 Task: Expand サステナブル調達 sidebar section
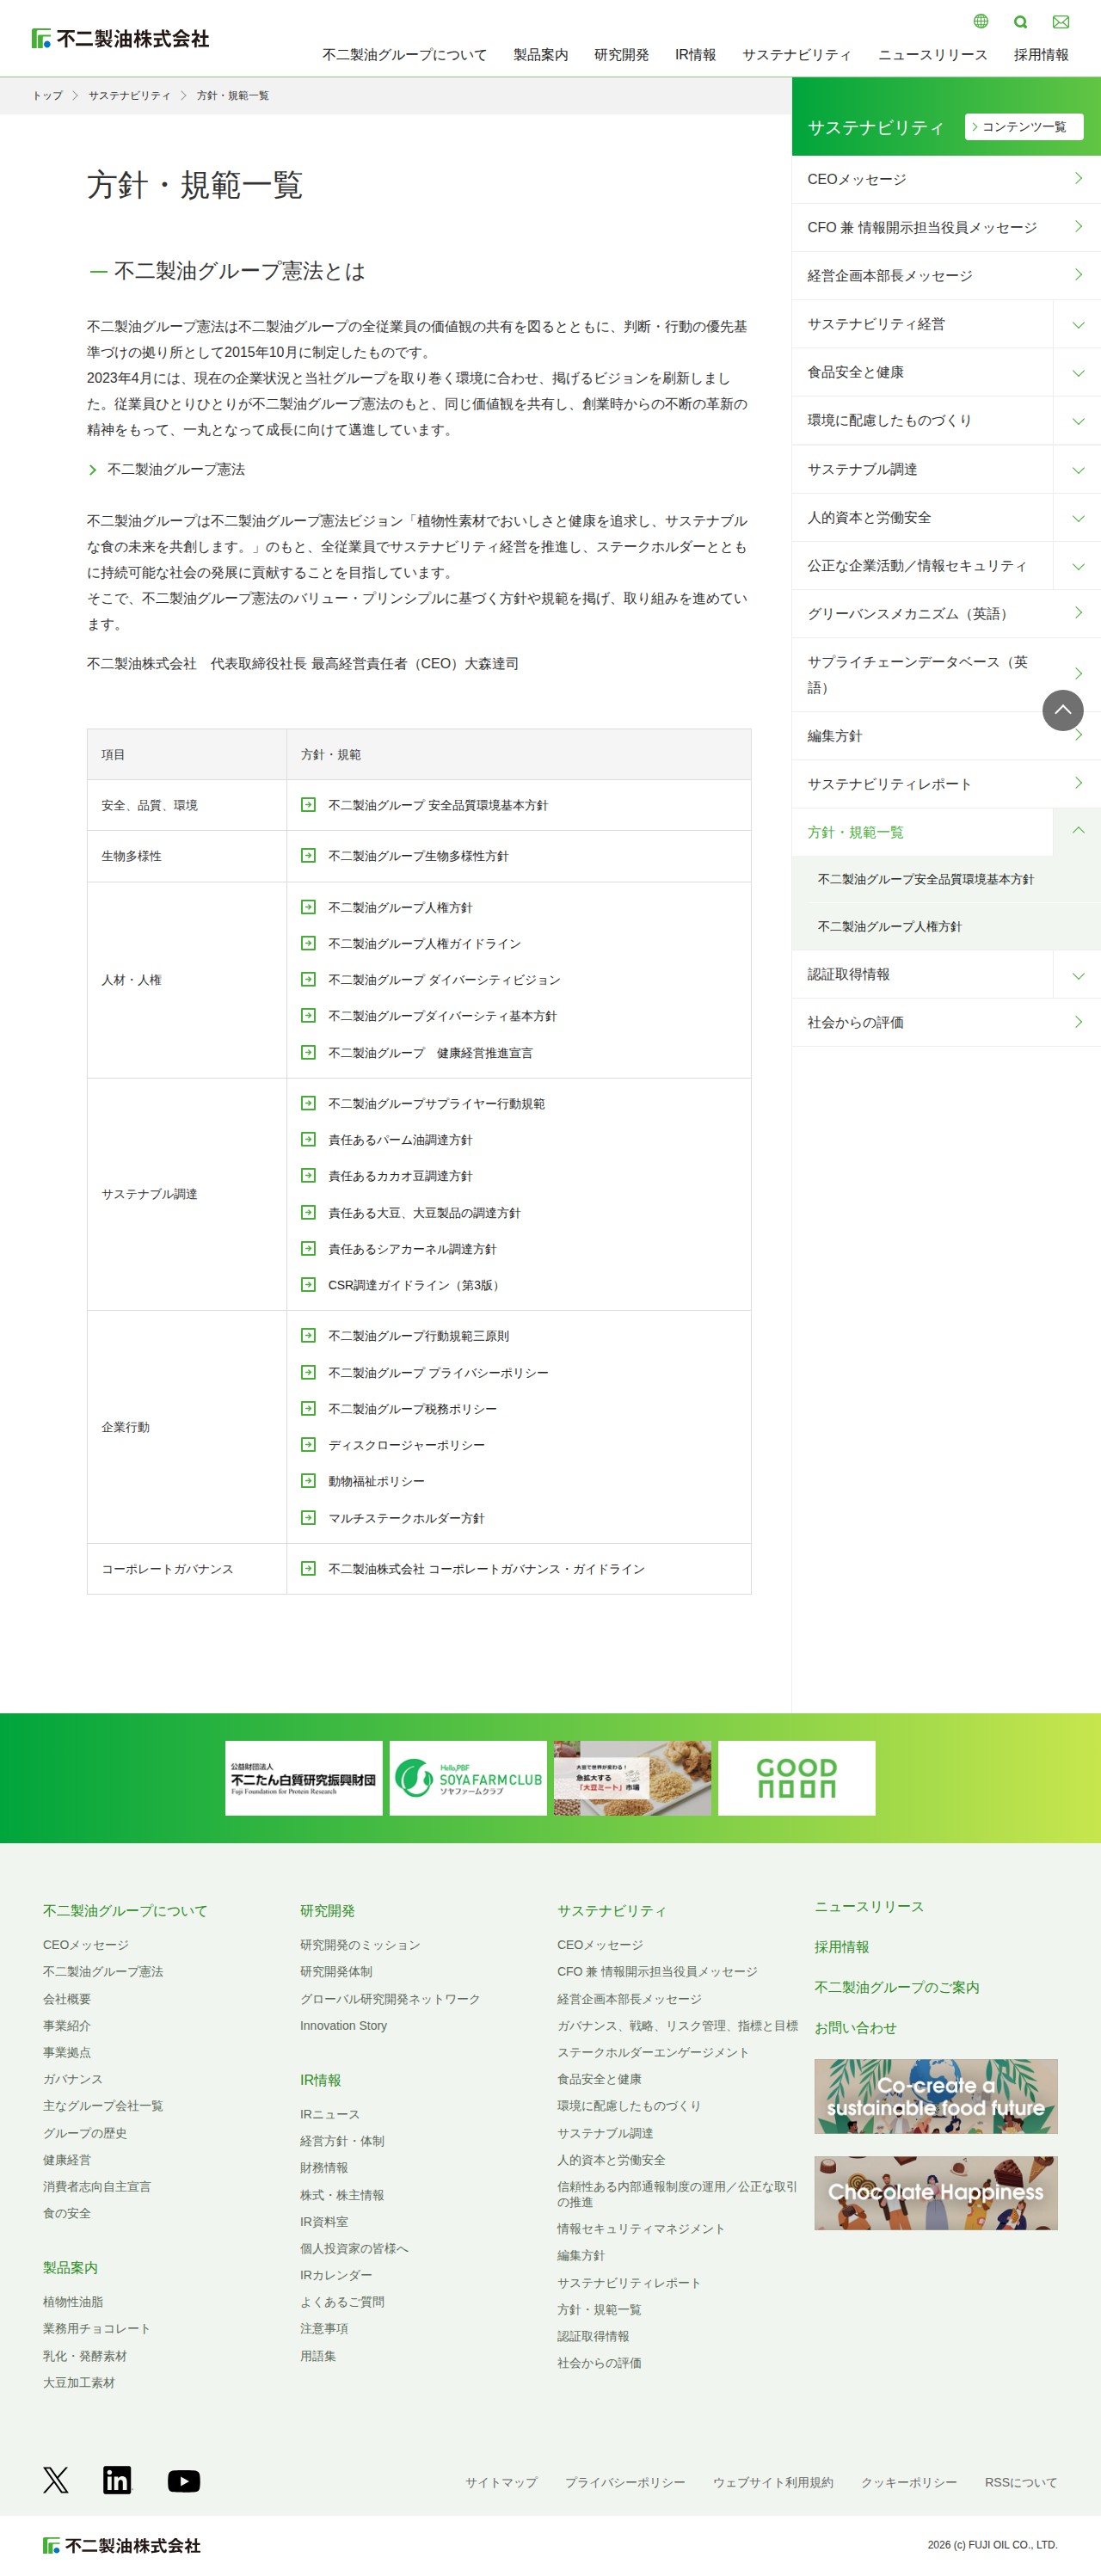[1077, 469]
